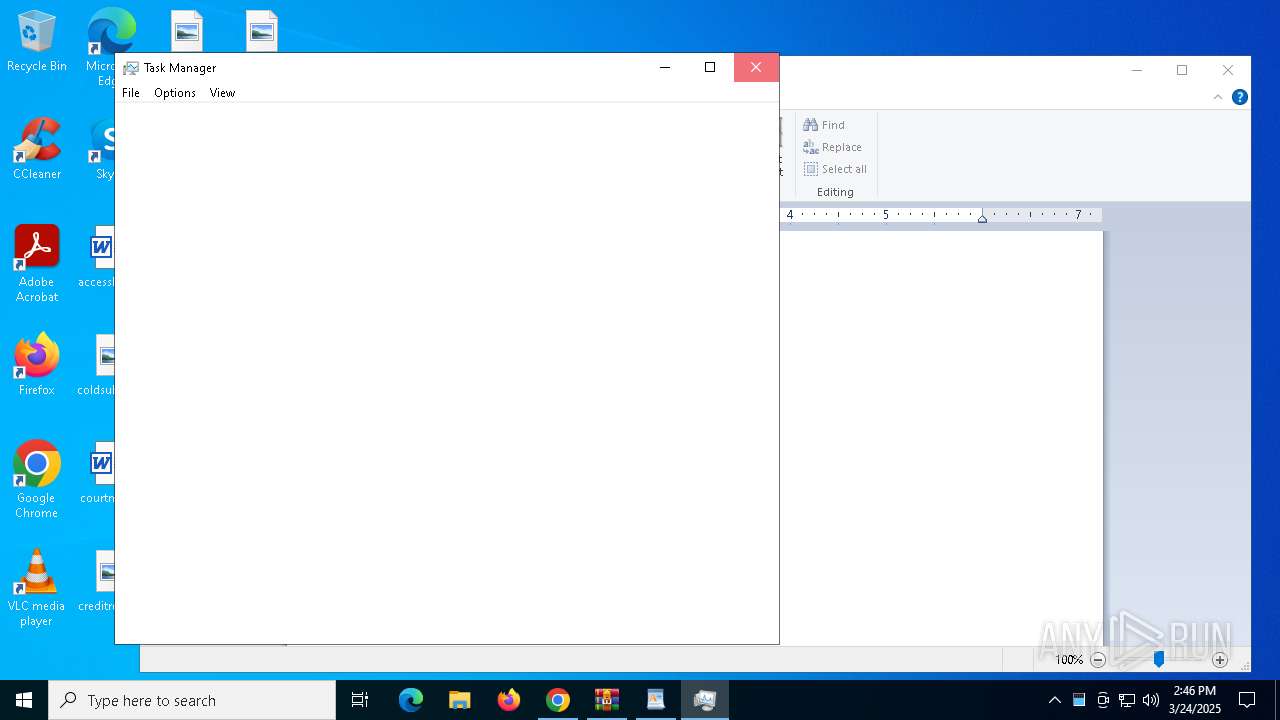Click zoom in plus button in WordPad
1280x720 pixels.
[1220, 660]
